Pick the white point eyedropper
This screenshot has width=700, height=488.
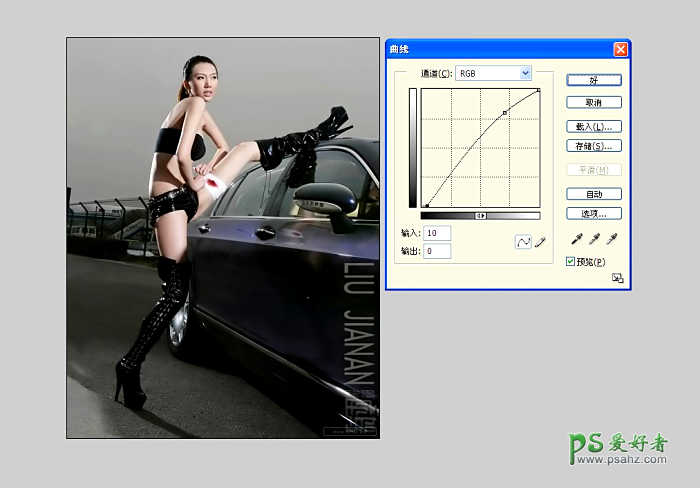click(x=611, y=239)
